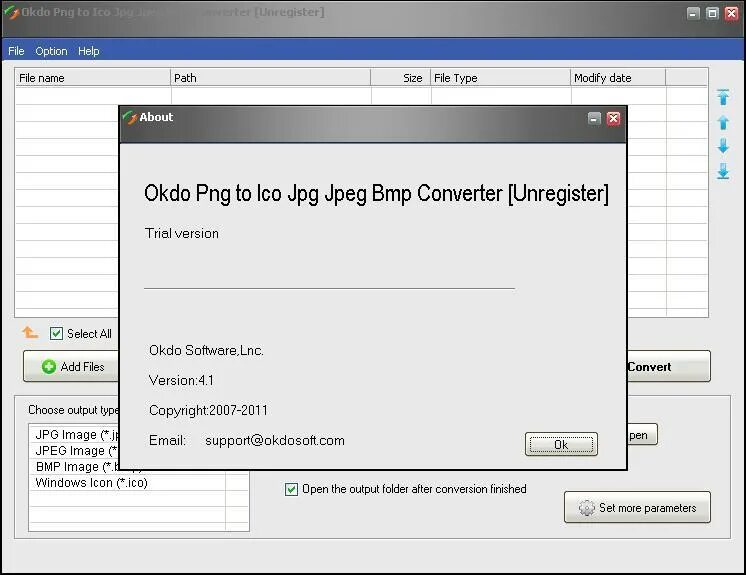Click the Version:4.1 text
Screen dimensions: 746x575
(x=181, y=380)
